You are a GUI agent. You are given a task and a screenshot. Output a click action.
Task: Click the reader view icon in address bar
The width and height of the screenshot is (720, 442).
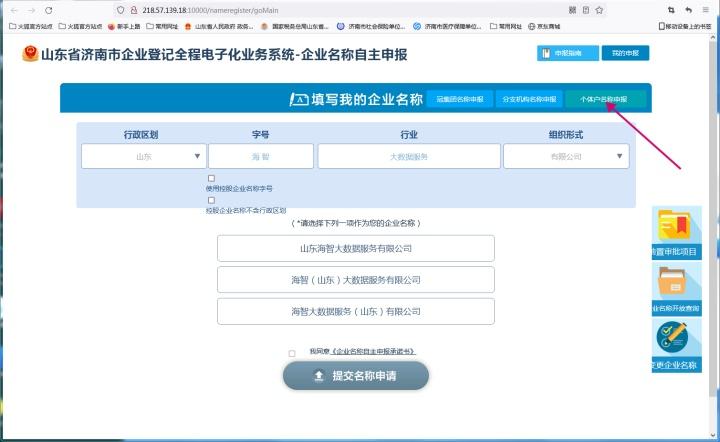click(x=586, y=10)
